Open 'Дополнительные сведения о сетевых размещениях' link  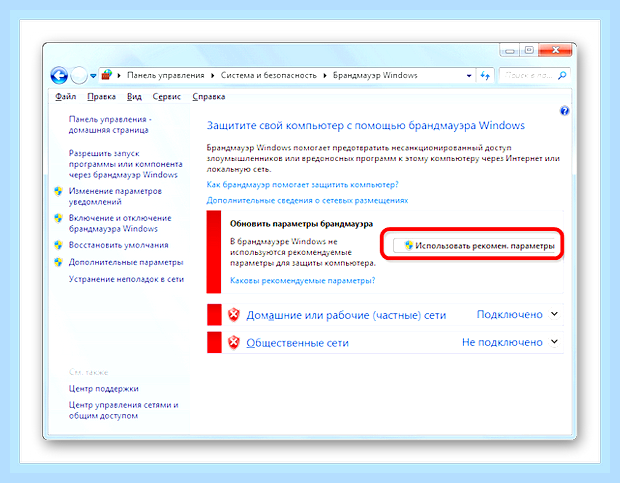tap(307, 200)
